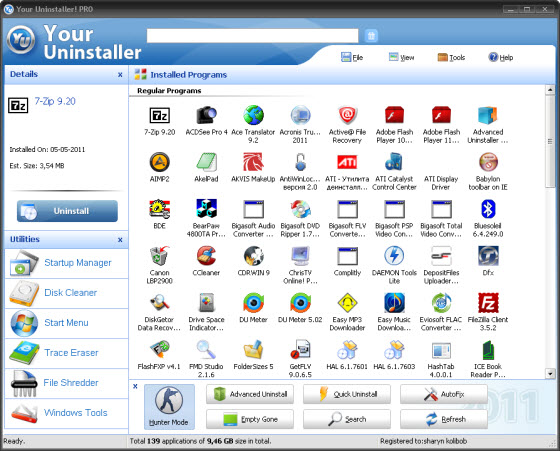The image size is (560, 451).
Task: Select GetFLV 9.0.6.5 icon
Action: click(300, 349)
